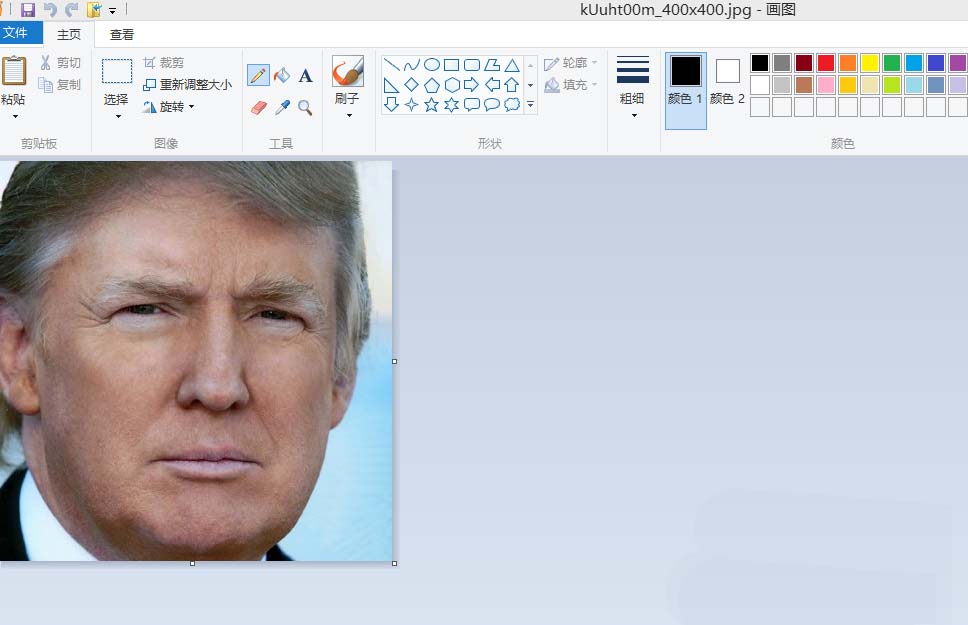Select the Text tool
The width and height of the screenshot is (968, 625).
point(305,75)
